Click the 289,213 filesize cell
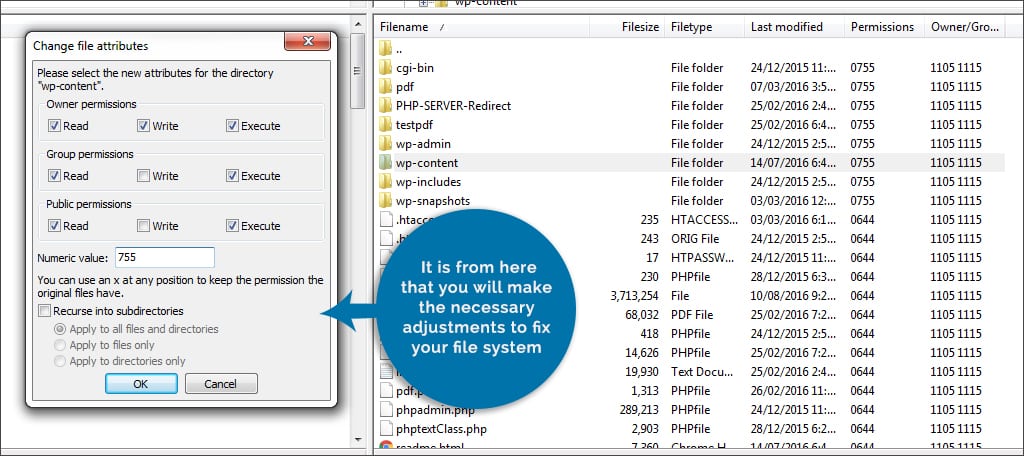Viewport: 1024px width, 456px height. (x=639, y=410)
